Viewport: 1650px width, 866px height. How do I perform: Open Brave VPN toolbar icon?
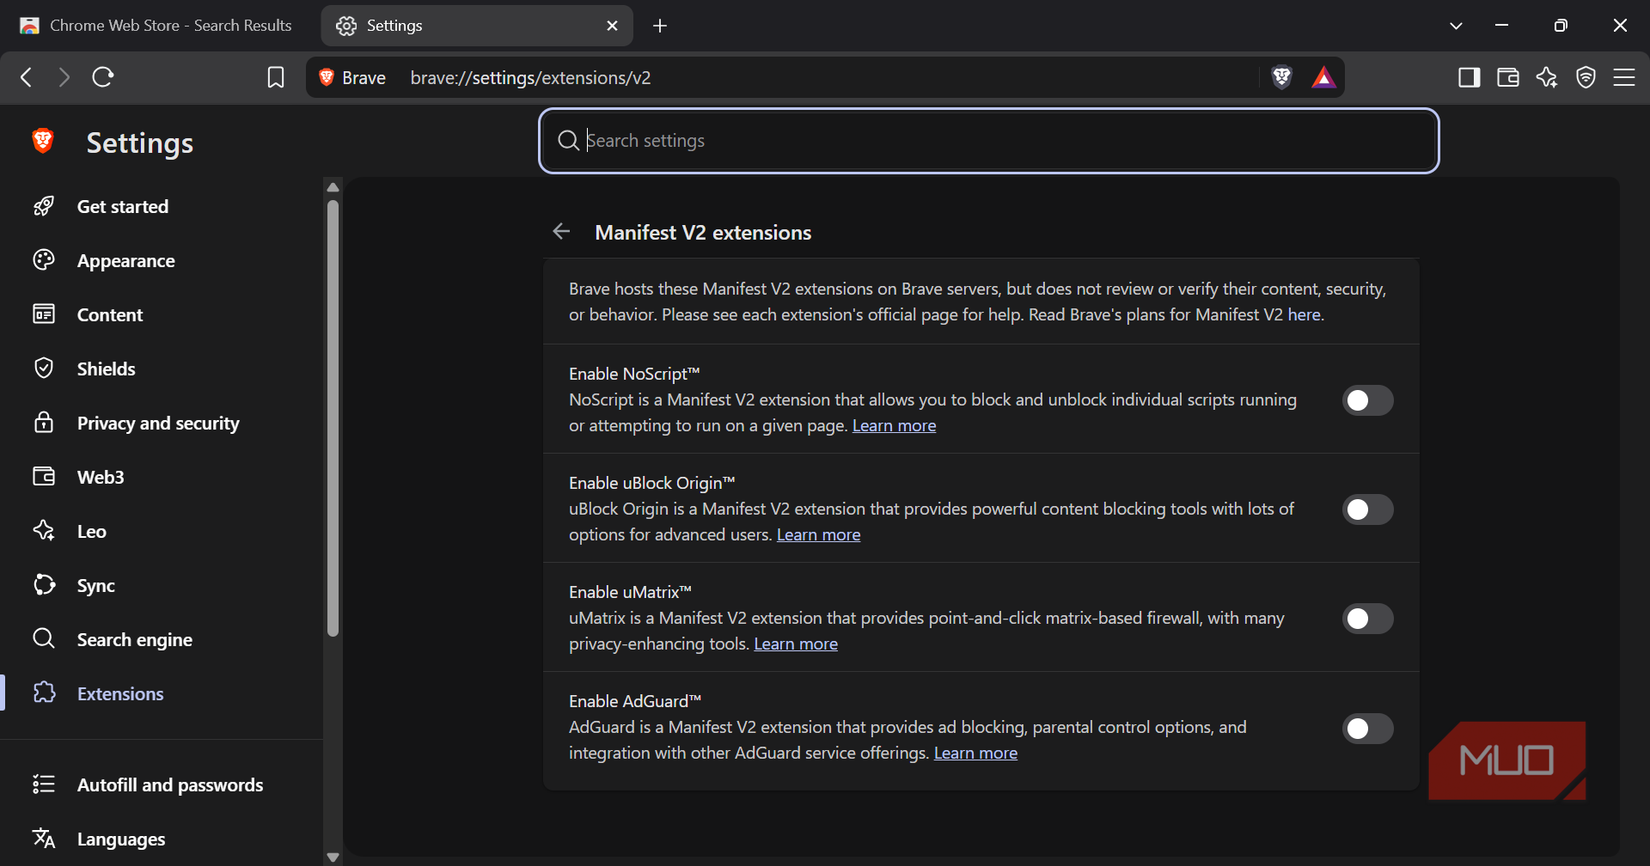pyautogui.click(x=1586, y=77)
